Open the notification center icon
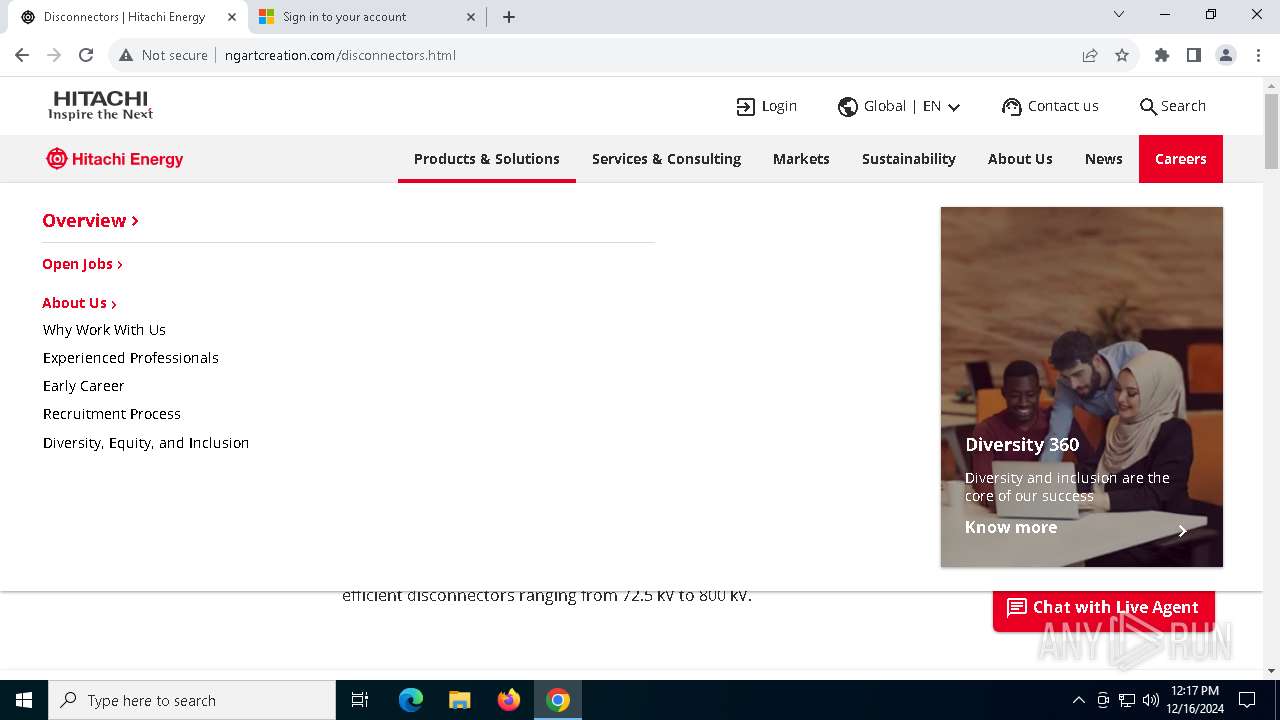The image size is (1280, 720). [1247, 700]
